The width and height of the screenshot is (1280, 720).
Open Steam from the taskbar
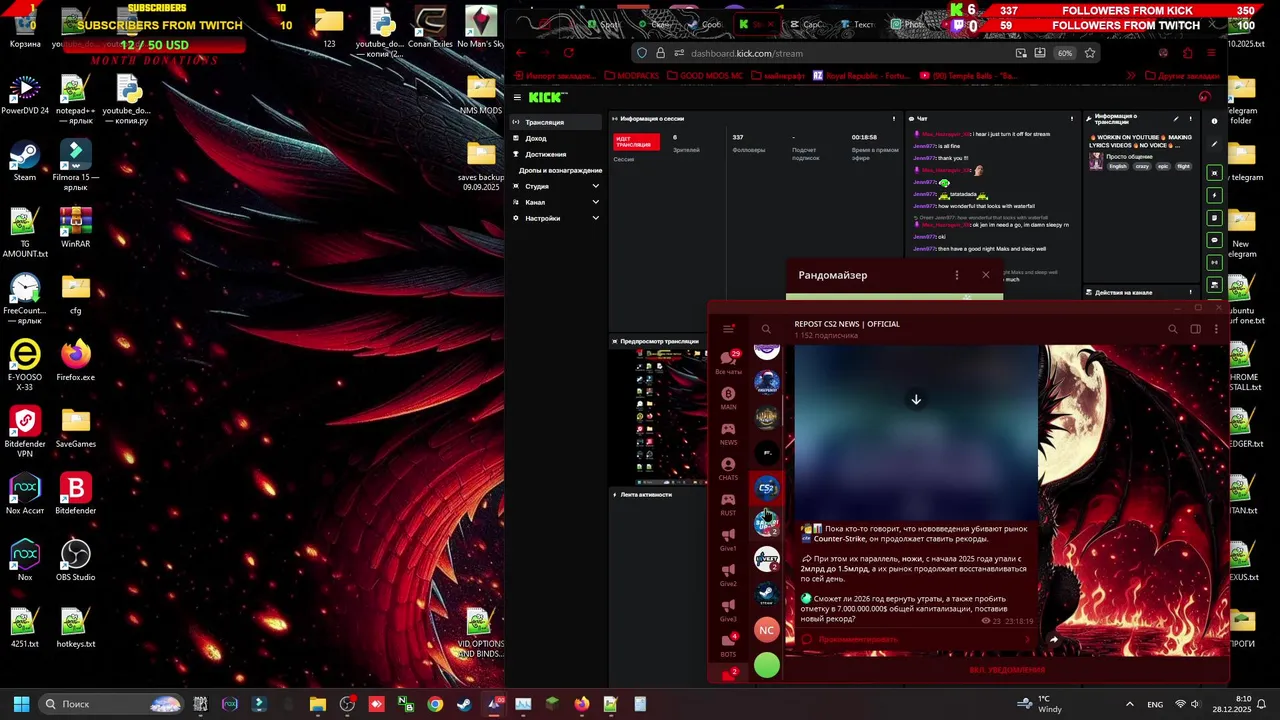[x=464, y=704]
